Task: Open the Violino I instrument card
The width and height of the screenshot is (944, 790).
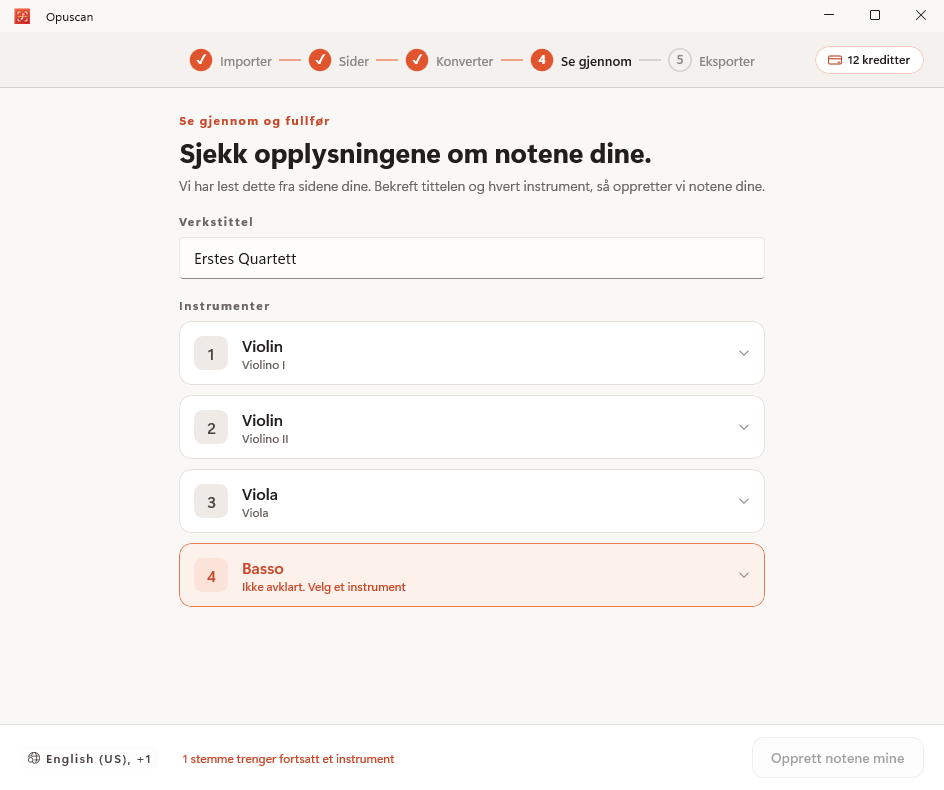Action: [472, 353]
